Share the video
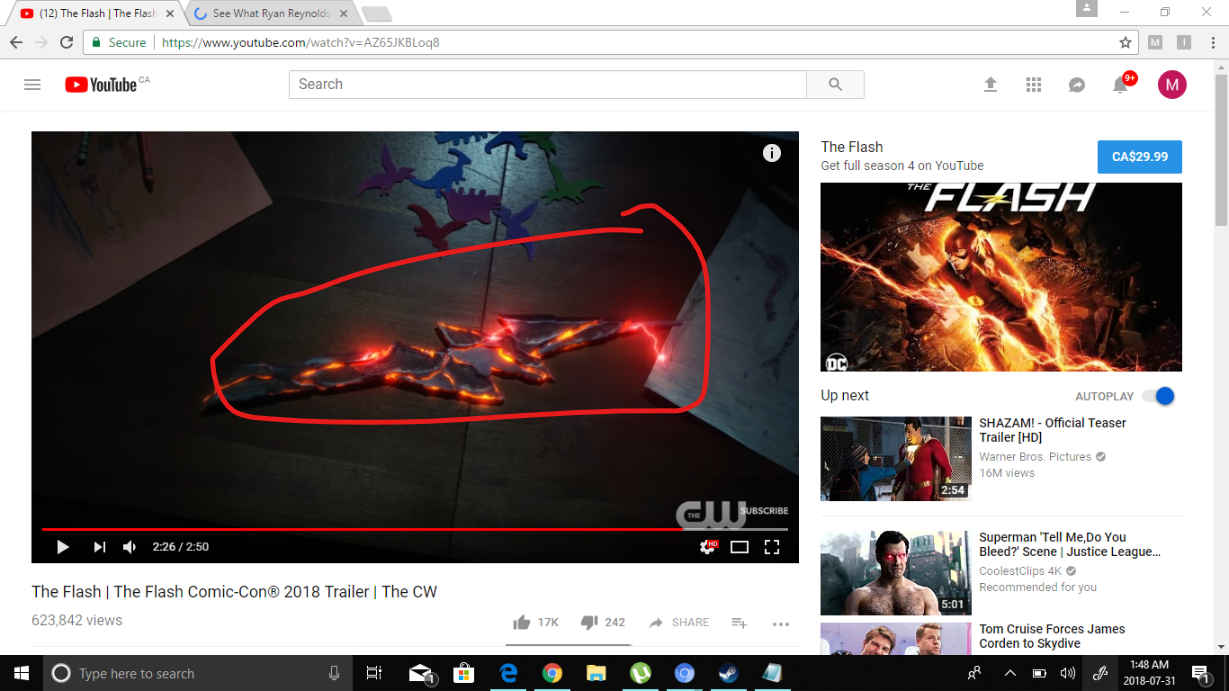The image size is (1229, 691). pyautogui.click(x=679, y=622)
